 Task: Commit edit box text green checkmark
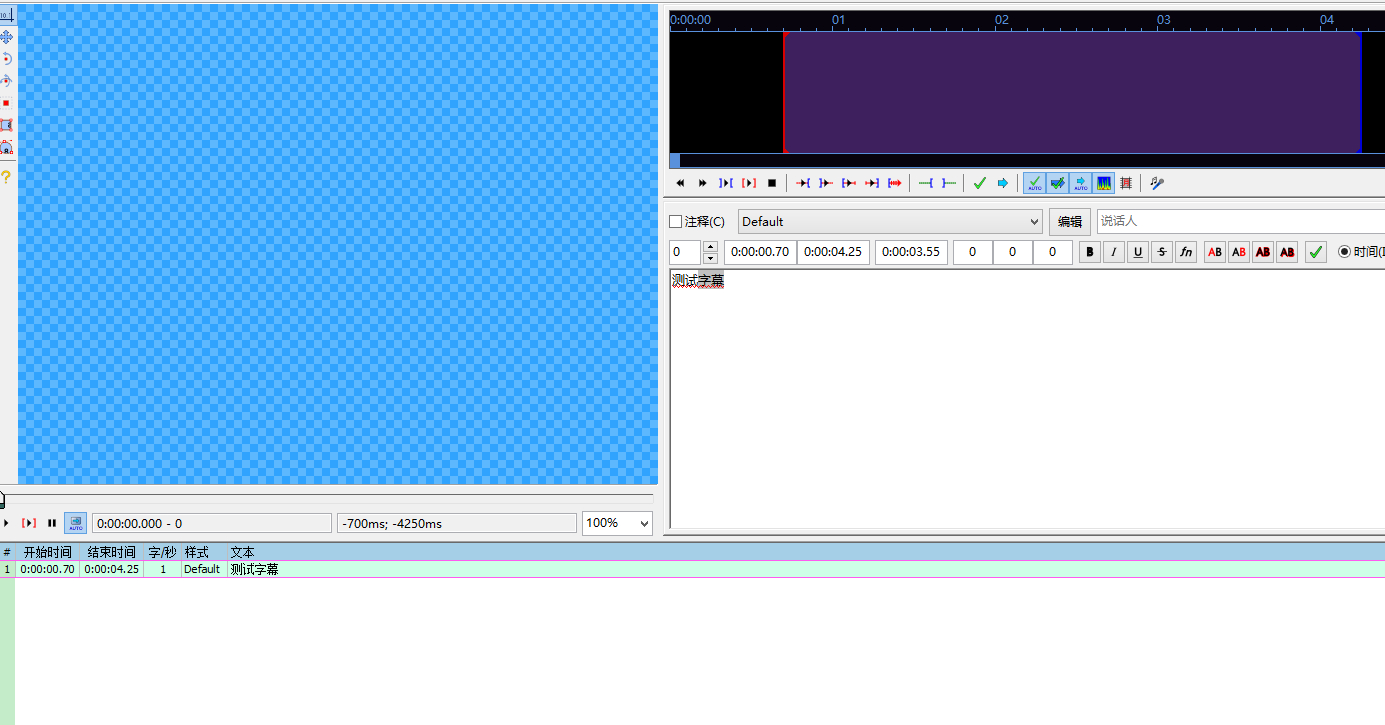1316,252
